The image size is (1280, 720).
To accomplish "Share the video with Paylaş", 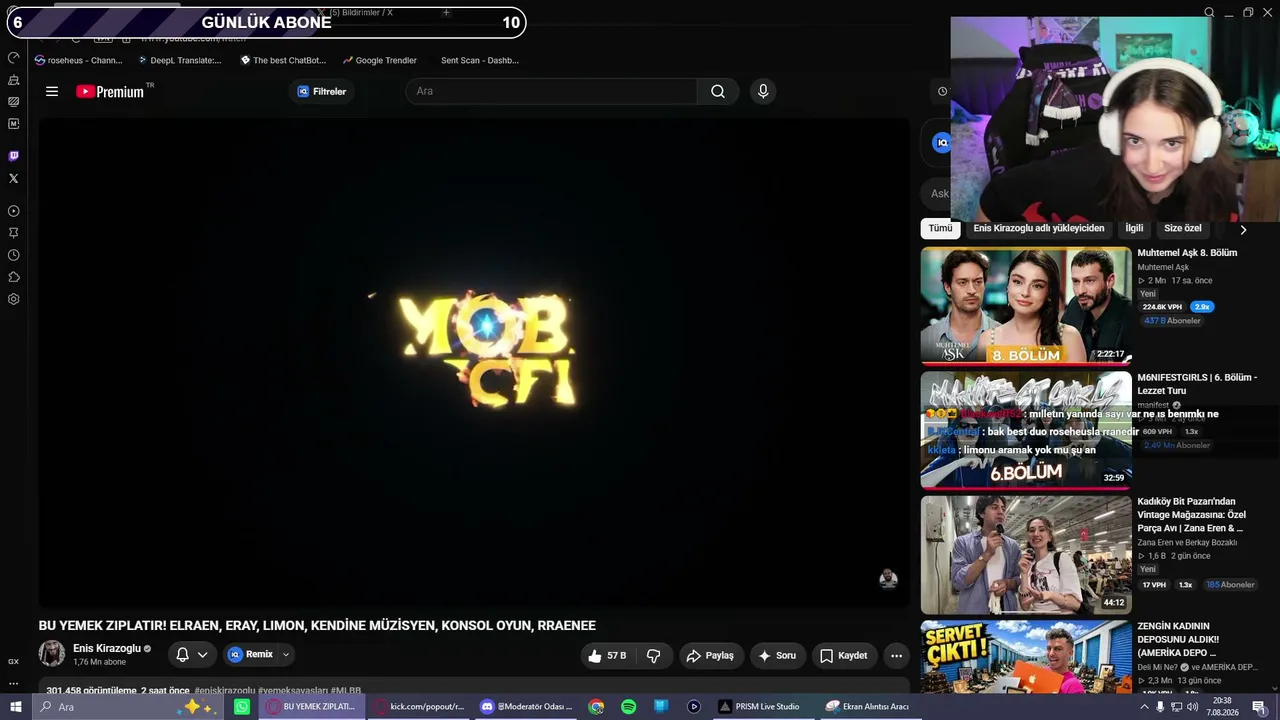I will point(711,656).
